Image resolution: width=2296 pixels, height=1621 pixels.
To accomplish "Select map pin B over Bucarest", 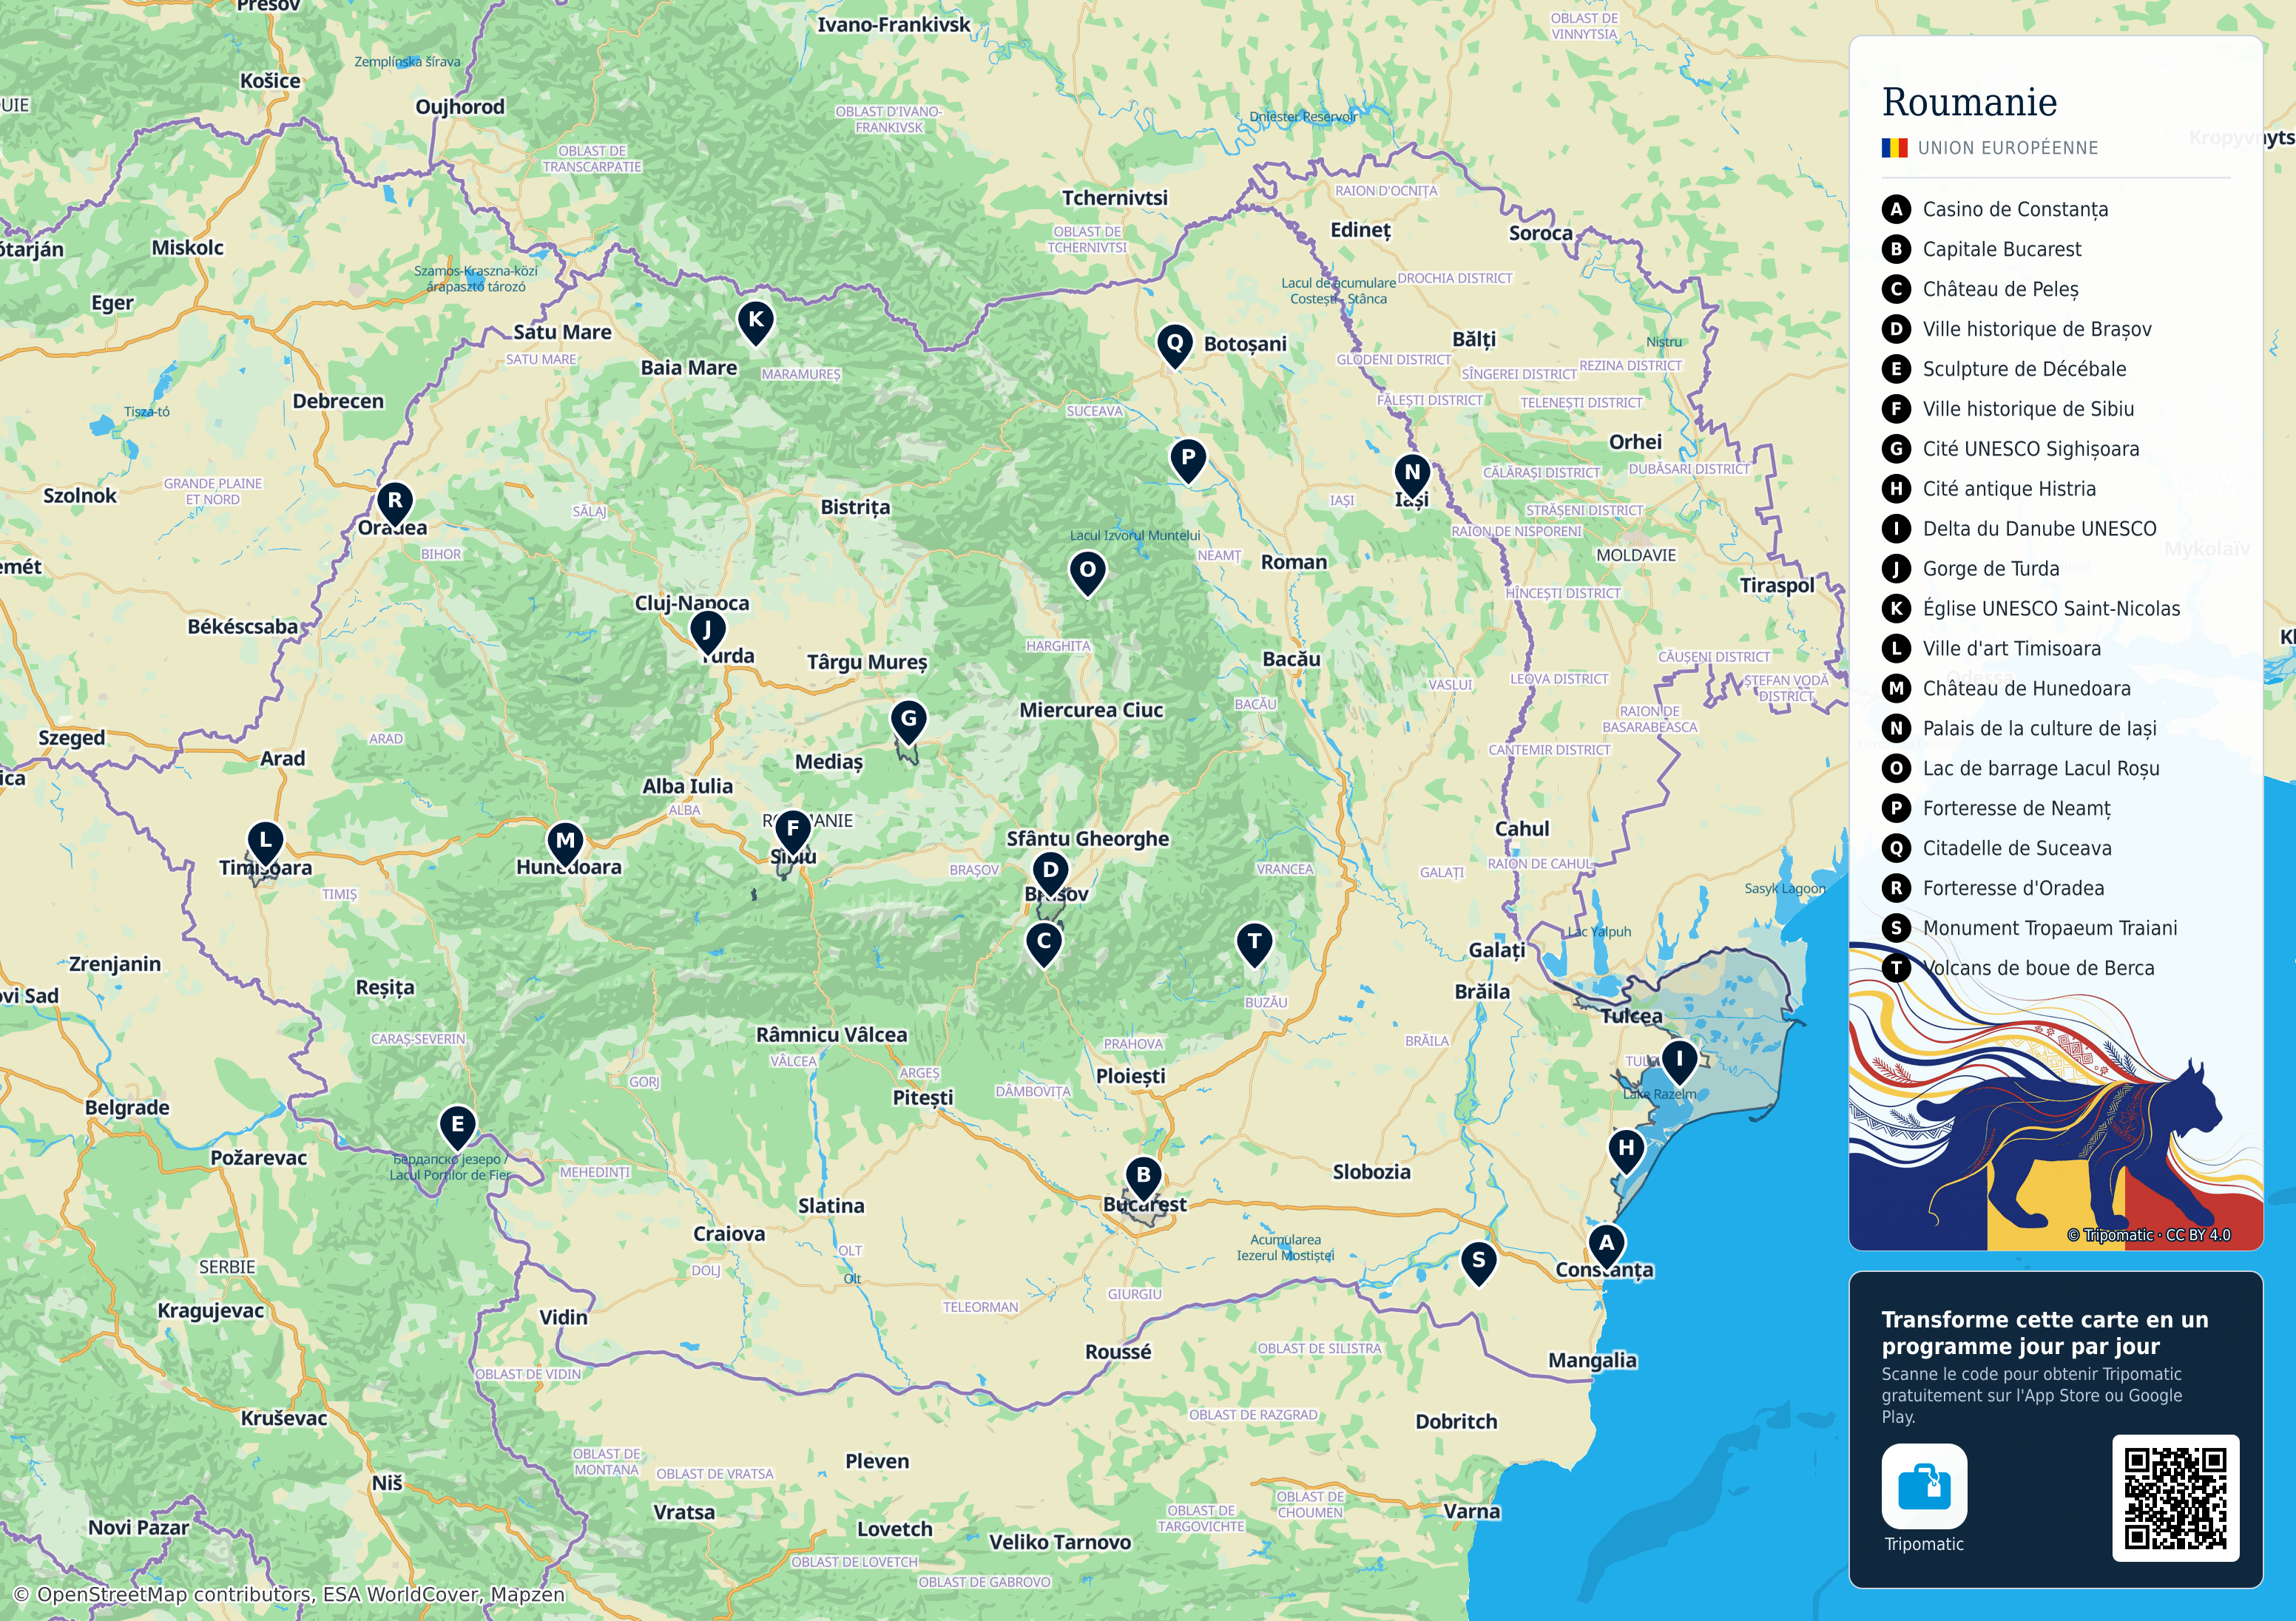I will [x=1143, y=1178].
